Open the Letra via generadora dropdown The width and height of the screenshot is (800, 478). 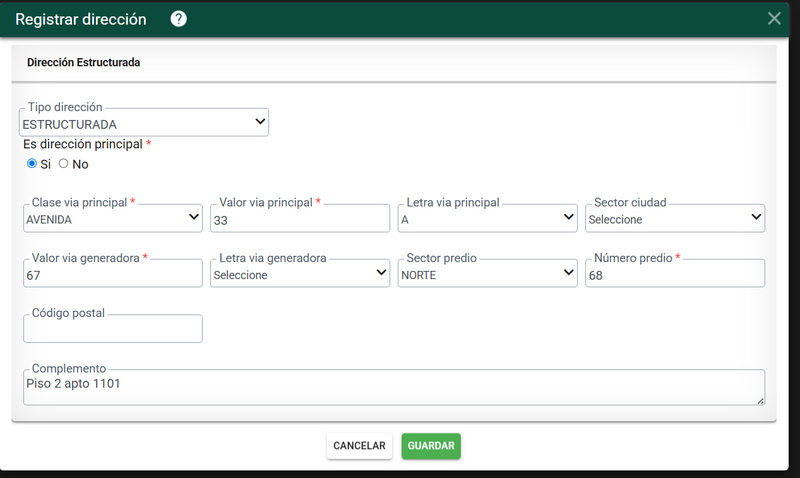300,273
